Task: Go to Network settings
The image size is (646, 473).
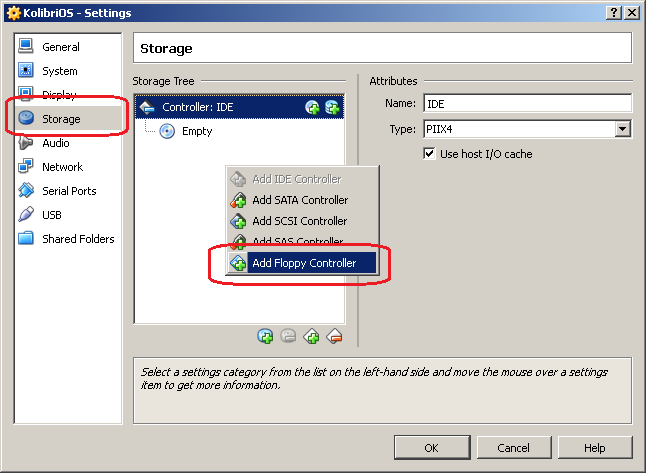Action: 62,167
